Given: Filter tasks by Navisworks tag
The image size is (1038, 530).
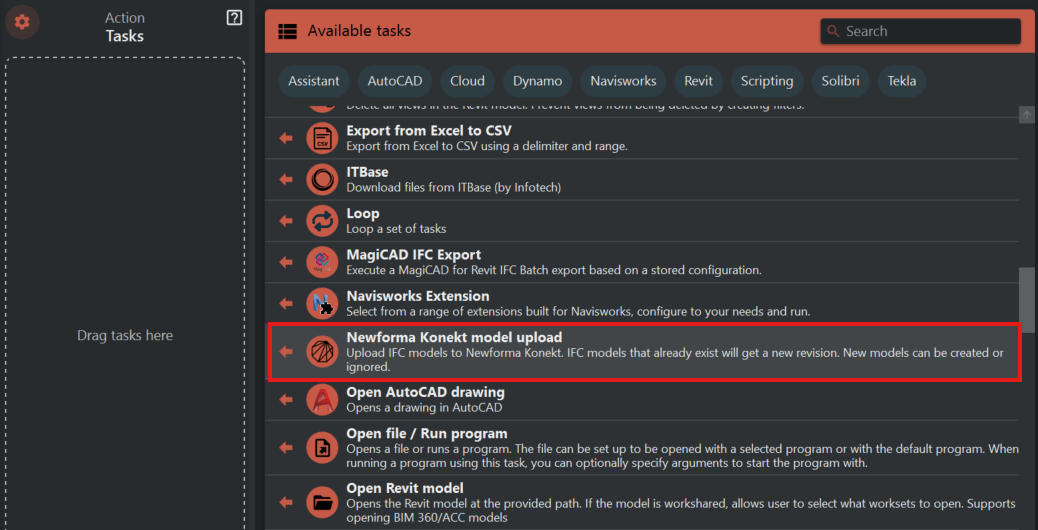Looking at the screenshot, I should click(623, 81).
